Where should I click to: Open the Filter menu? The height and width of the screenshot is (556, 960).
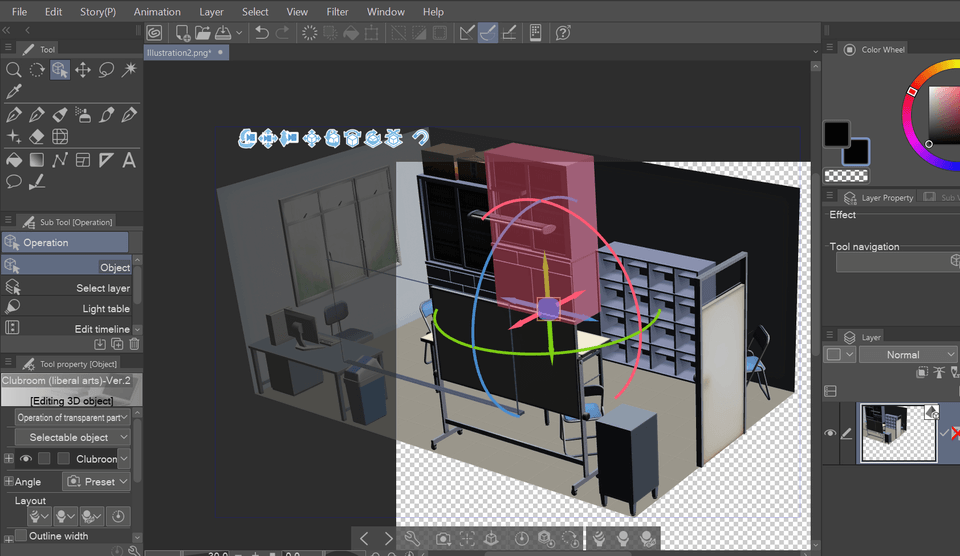click(337, 12)
